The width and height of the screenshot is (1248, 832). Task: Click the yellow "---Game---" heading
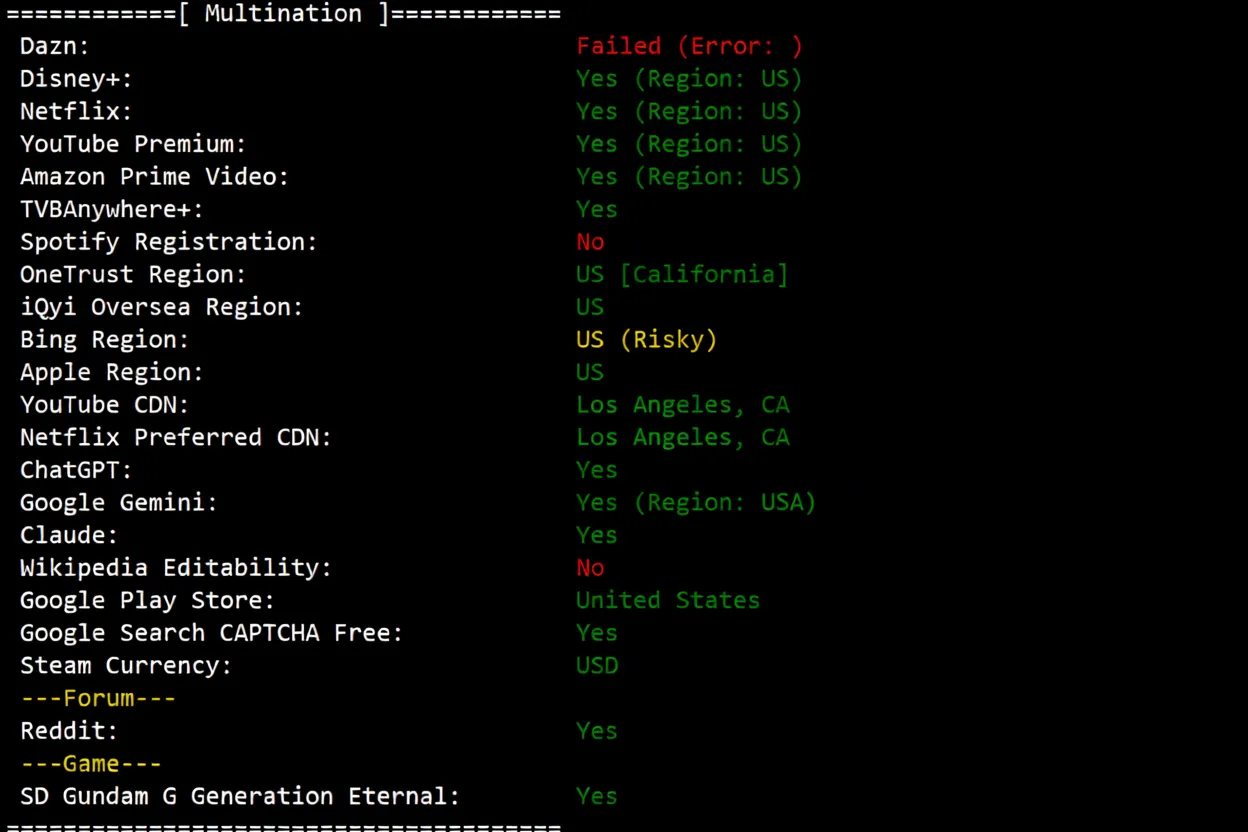91,764
